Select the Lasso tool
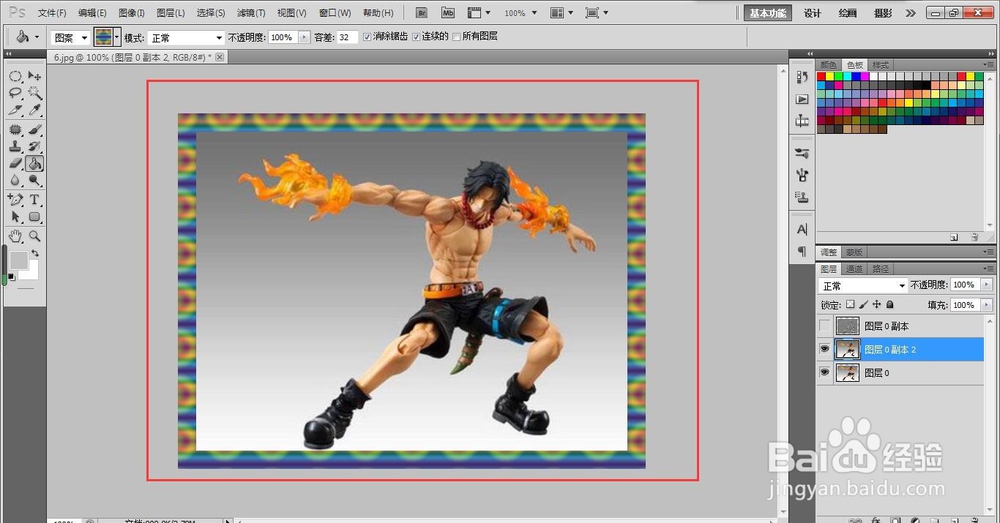The width and height of the screenshot is (1000, 523). pos(15,93)
